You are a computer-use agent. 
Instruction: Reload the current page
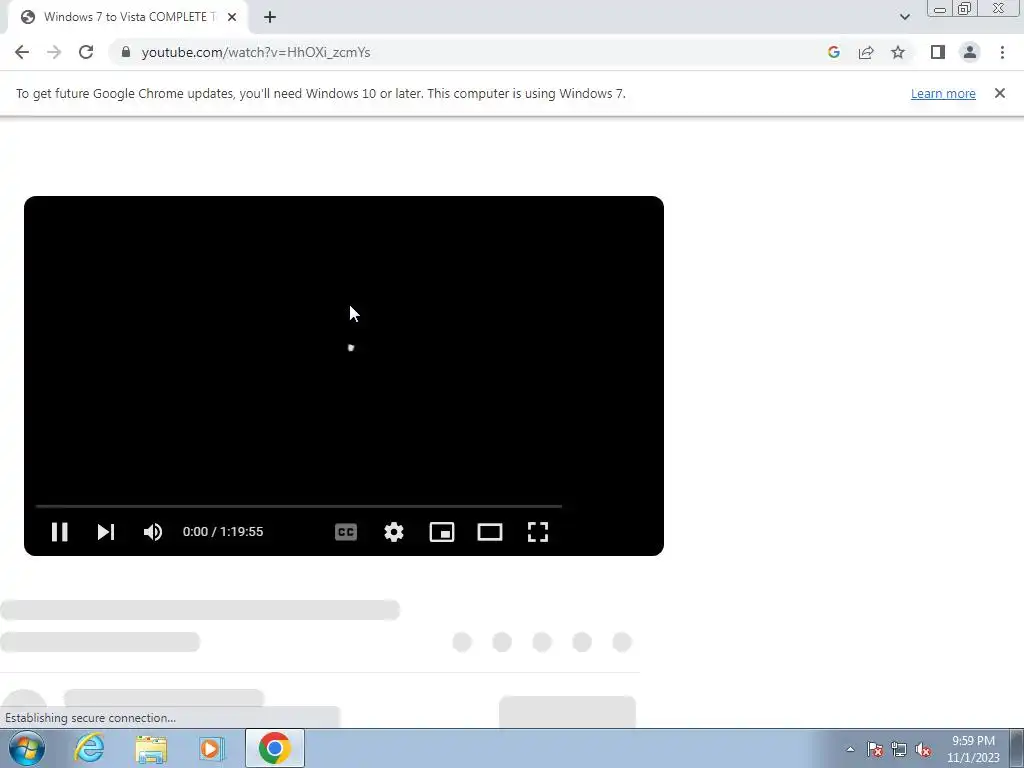86,52
